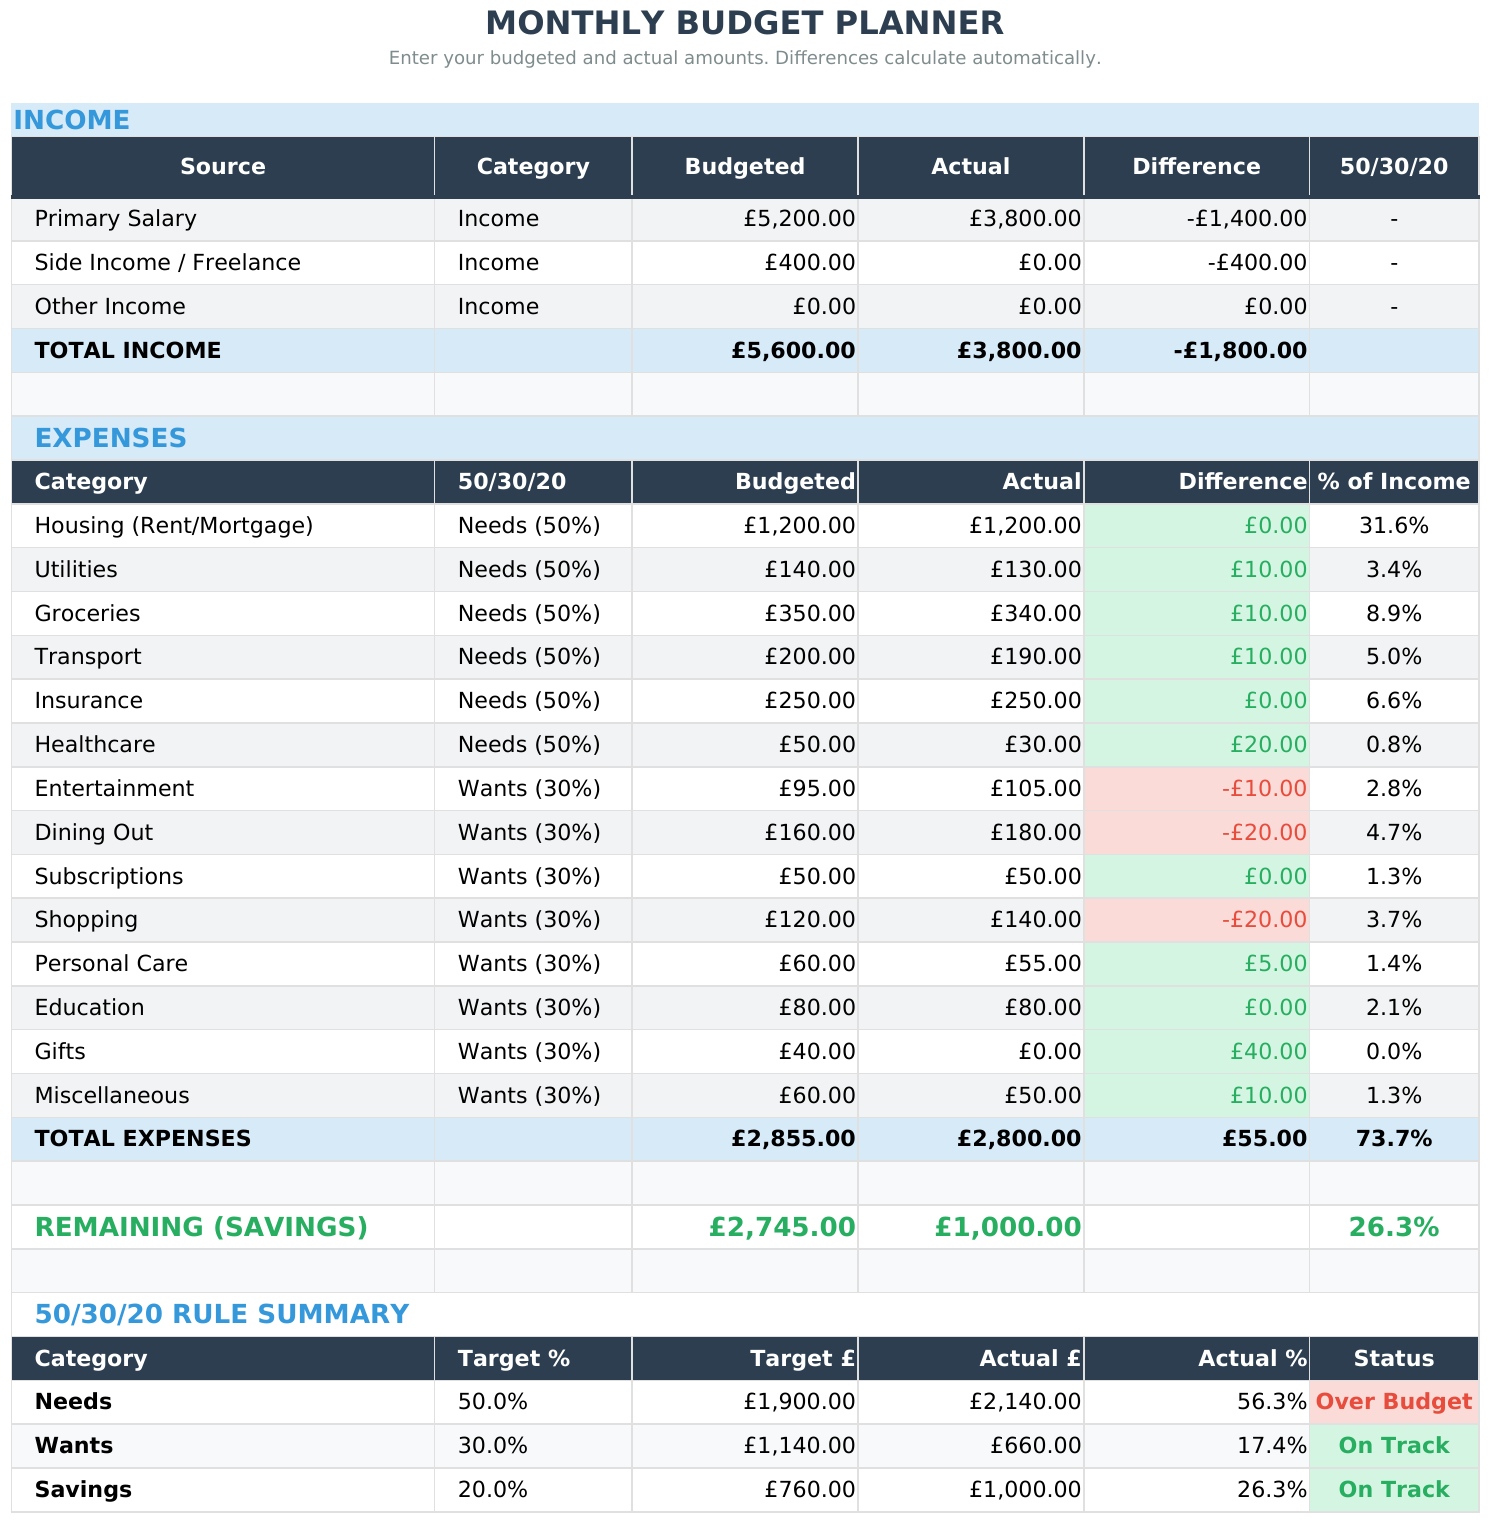The height and width of the screenshot is (1523, 1490).
Task: Click total expenses difference £55.00
Action: pyautogui.click(x=1197, y=1139)
